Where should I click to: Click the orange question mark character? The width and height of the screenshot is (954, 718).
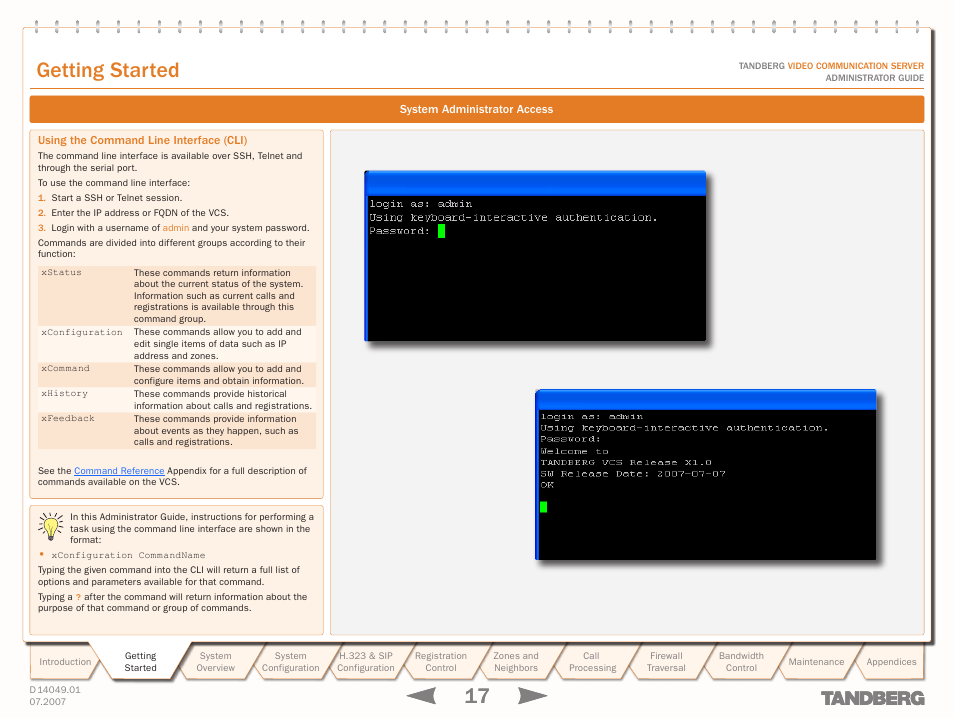coord(78,598)
